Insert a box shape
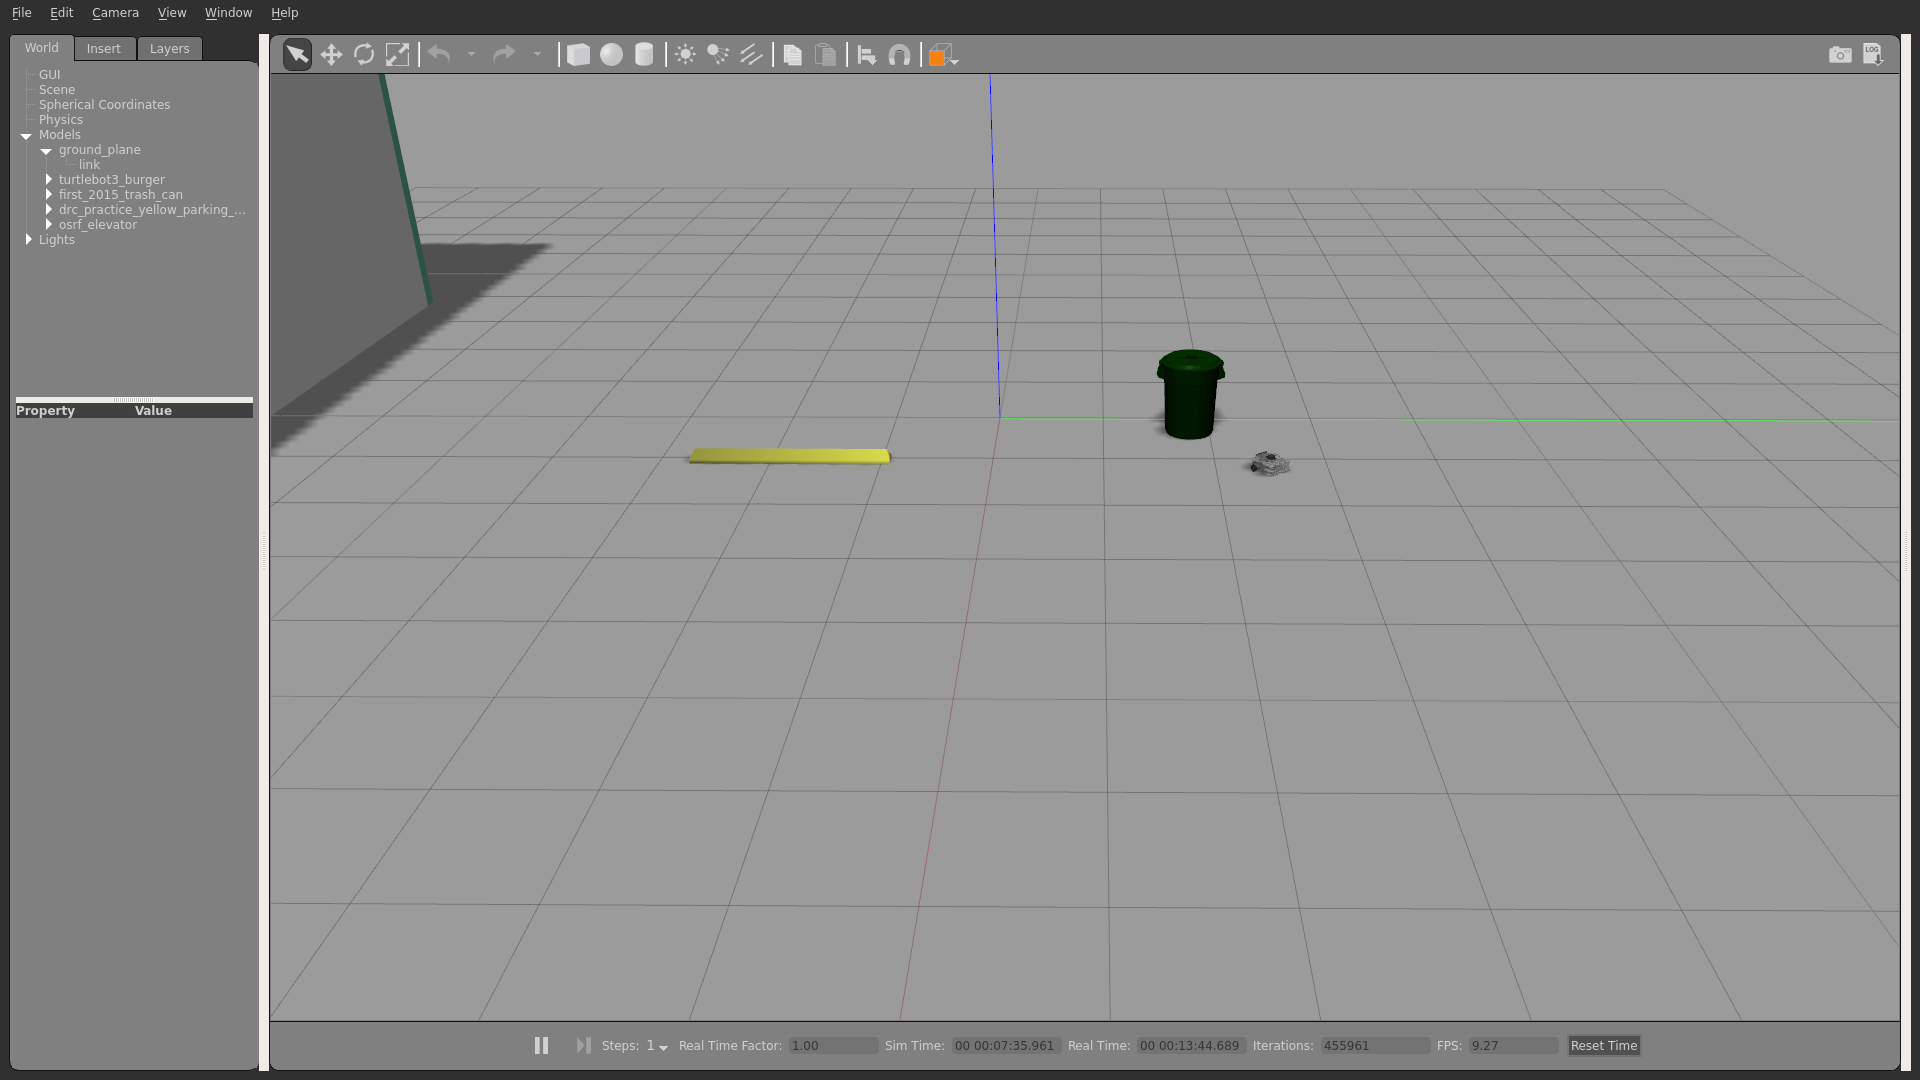The image size is (1920, 1080). coord(578,55)
